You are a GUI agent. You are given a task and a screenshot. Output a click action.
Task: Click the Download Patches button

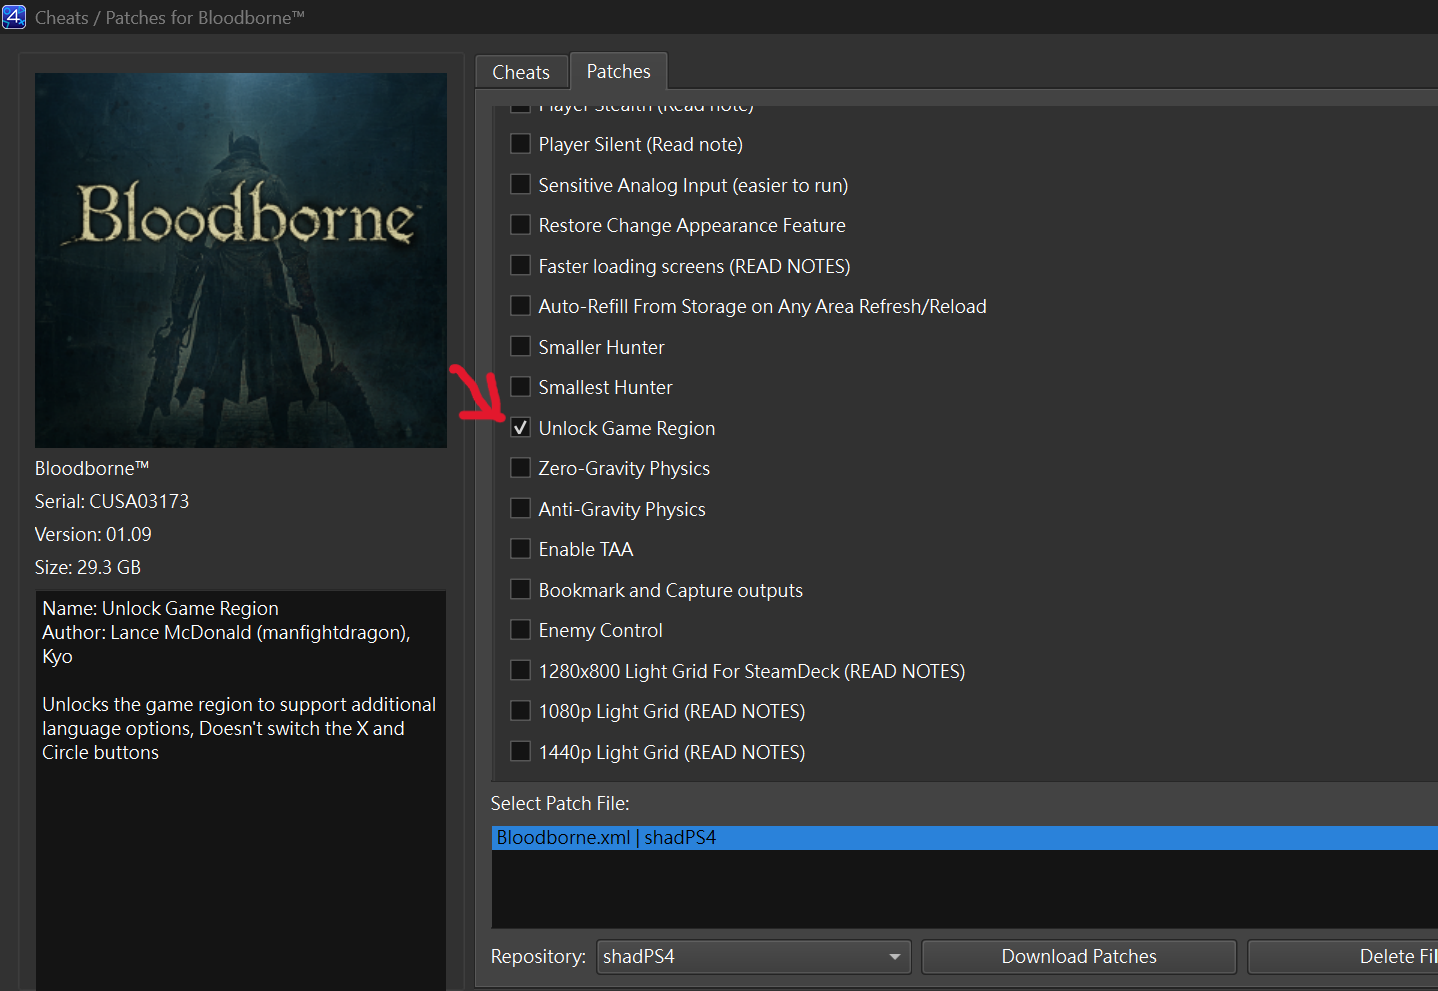[1079, 957]
